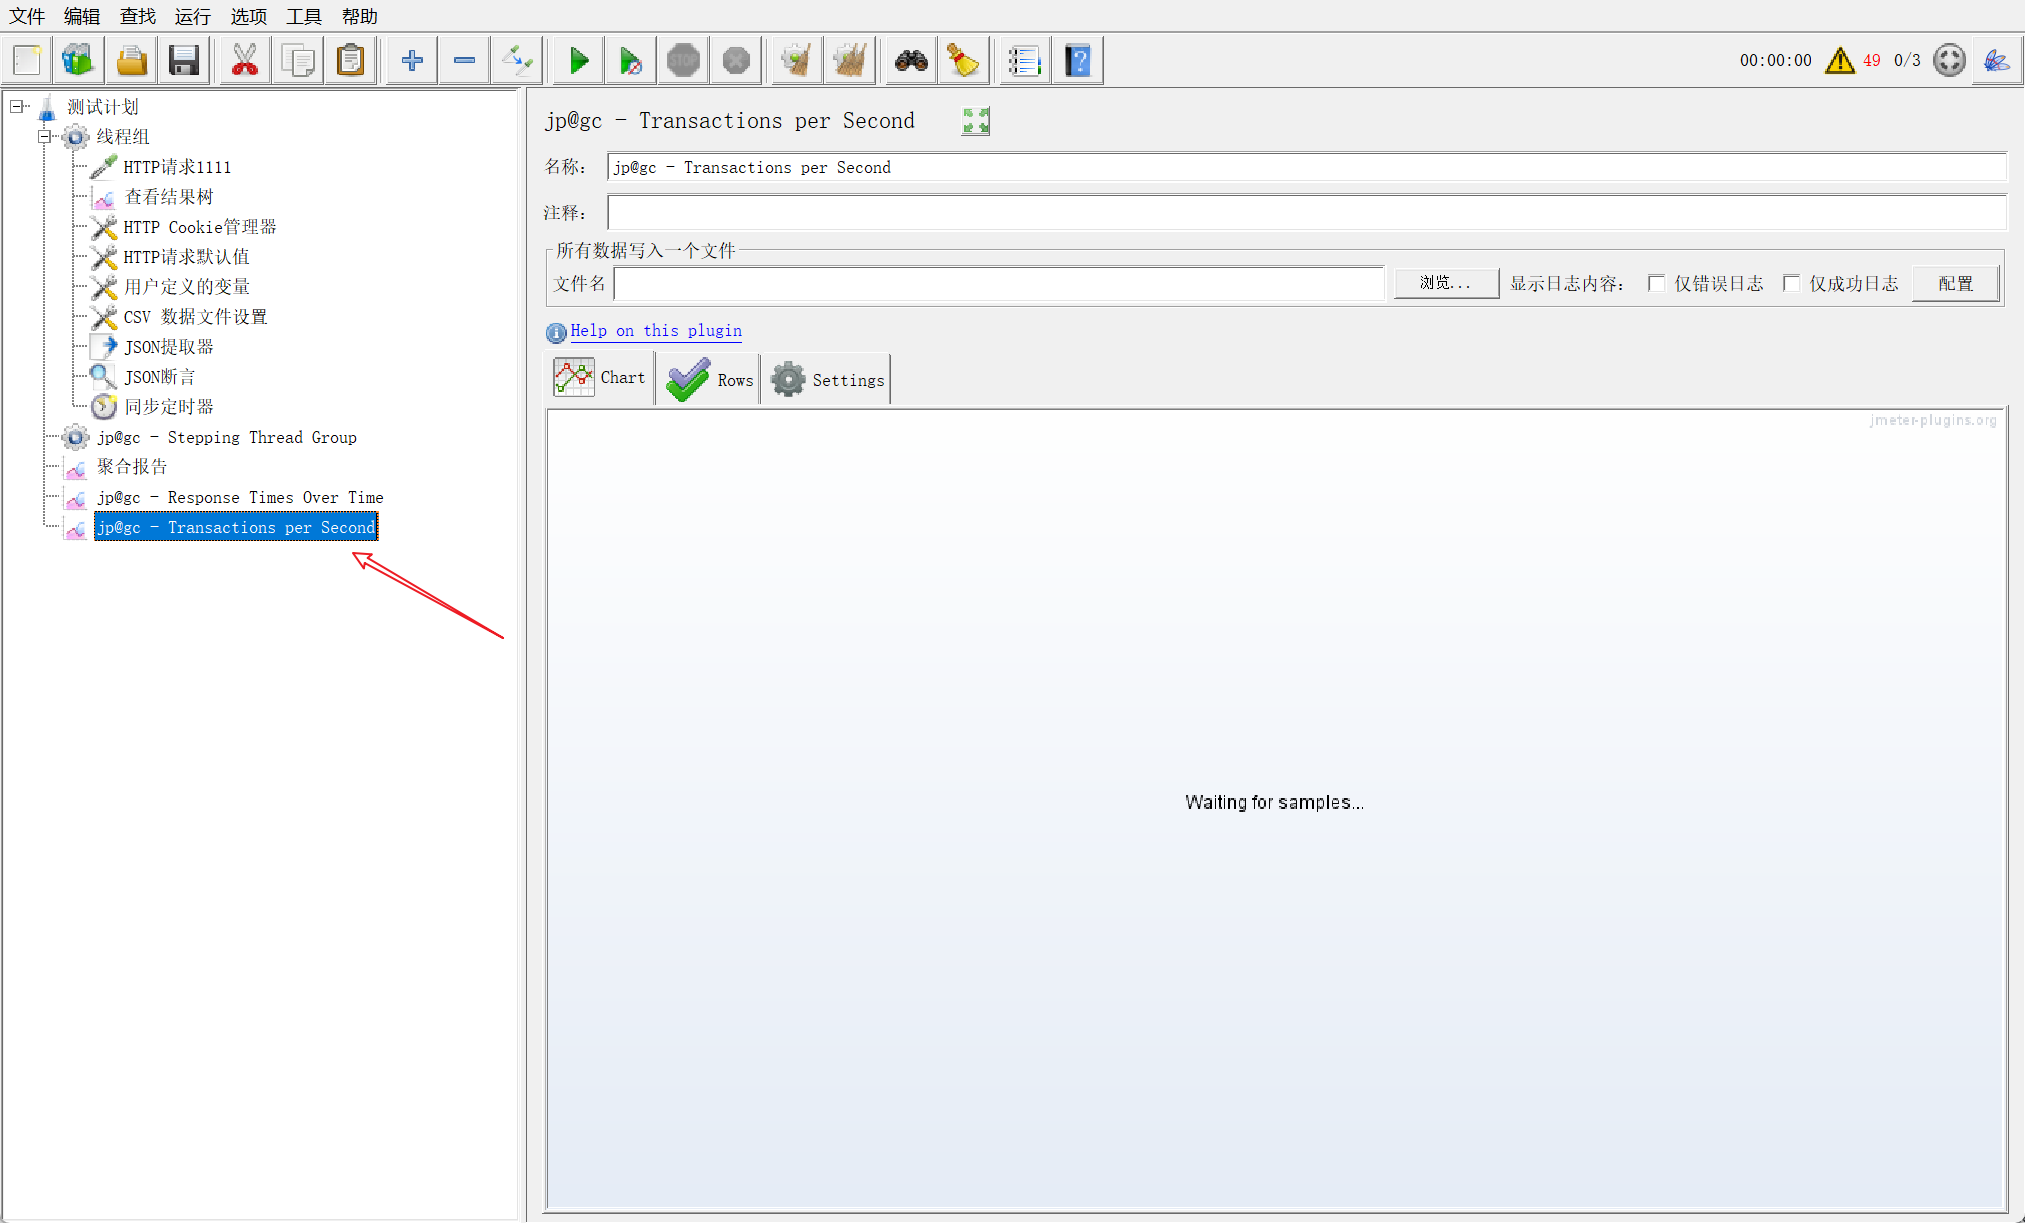Open the 运行 menu
This screenshot has height=1223, width=2025.
193,16
